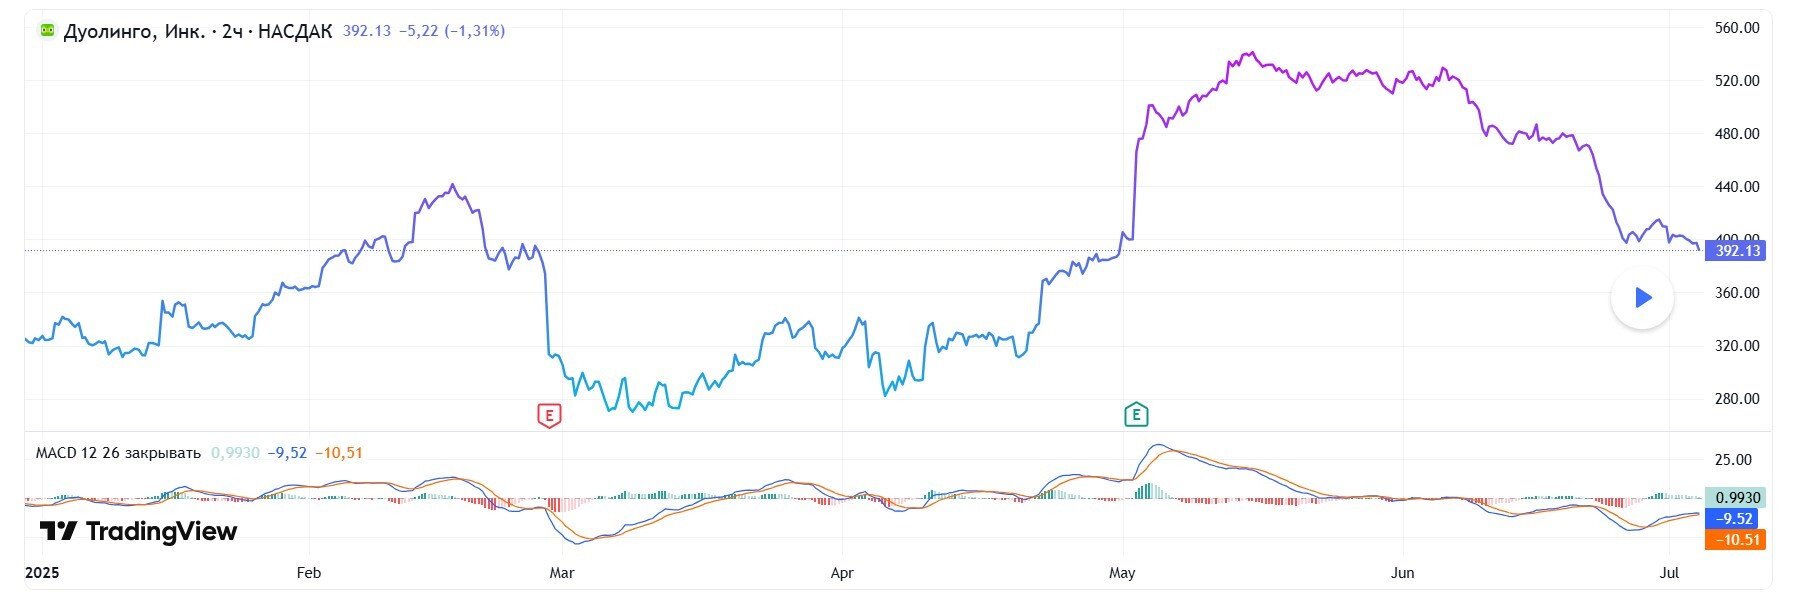Click the 2025 year label on time axis
1802x603 pixels.
(x=42, y=573)
